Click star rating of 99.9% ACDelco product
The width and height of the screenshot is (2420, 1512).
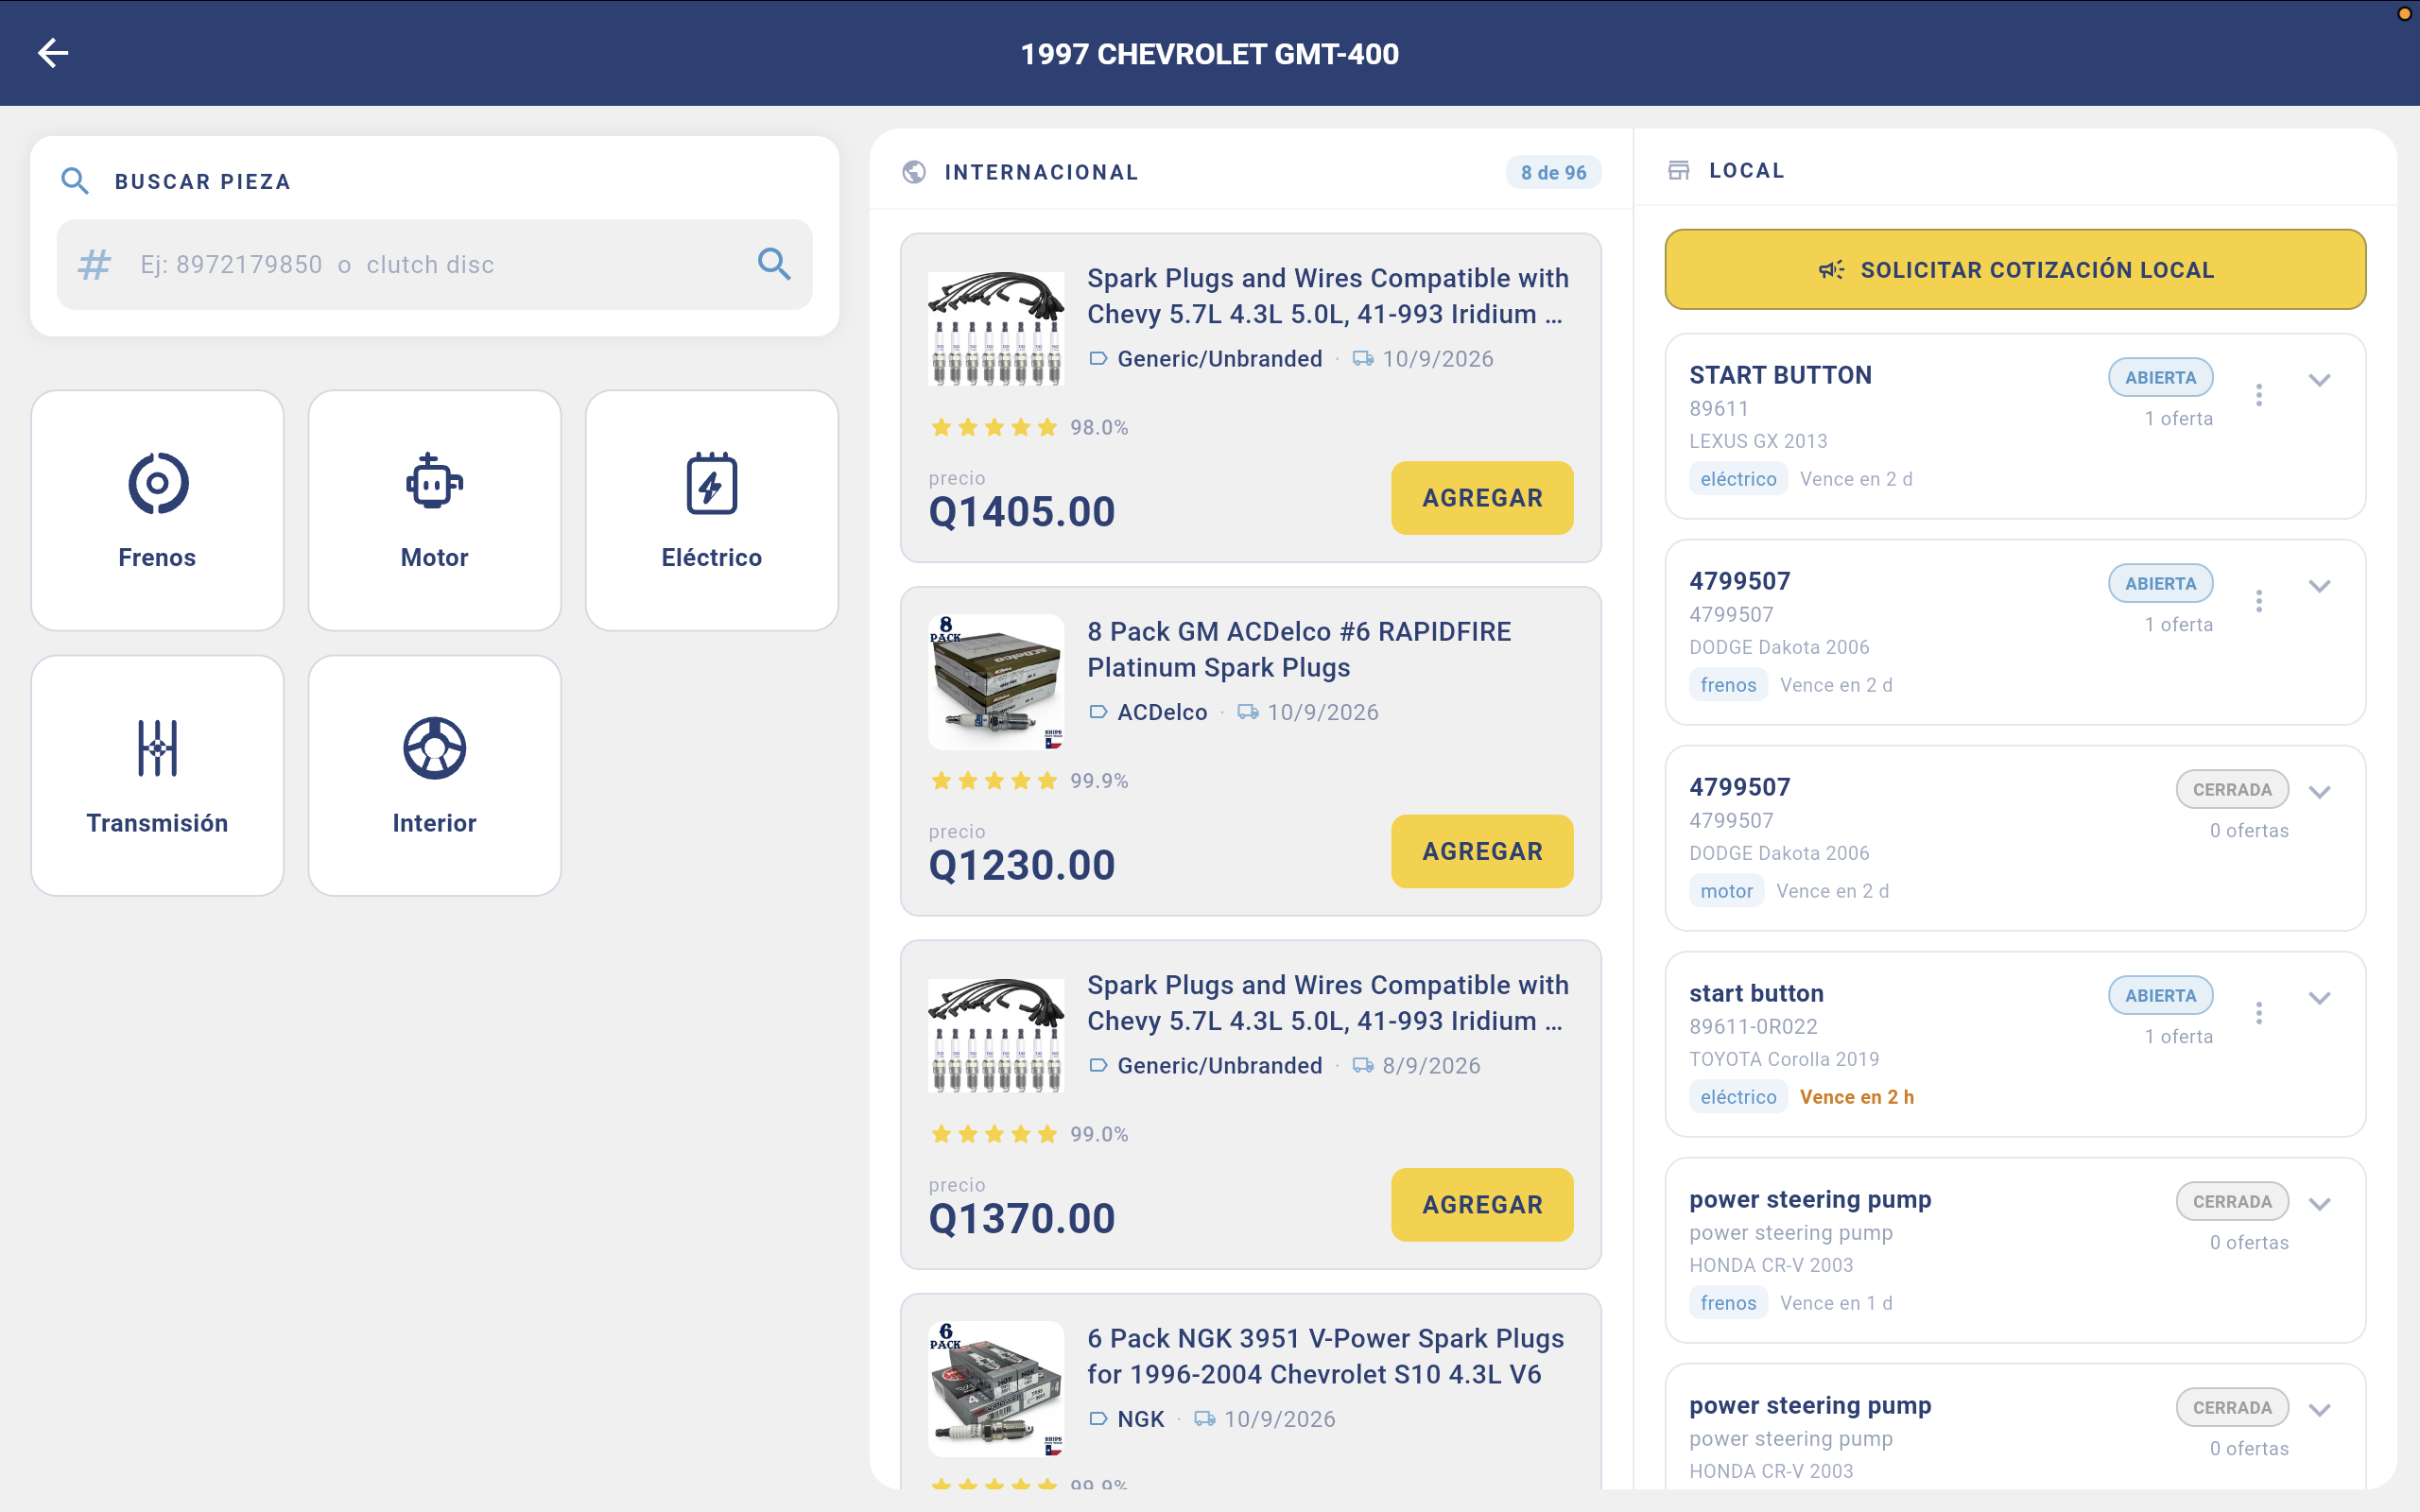tap(994, 781)
